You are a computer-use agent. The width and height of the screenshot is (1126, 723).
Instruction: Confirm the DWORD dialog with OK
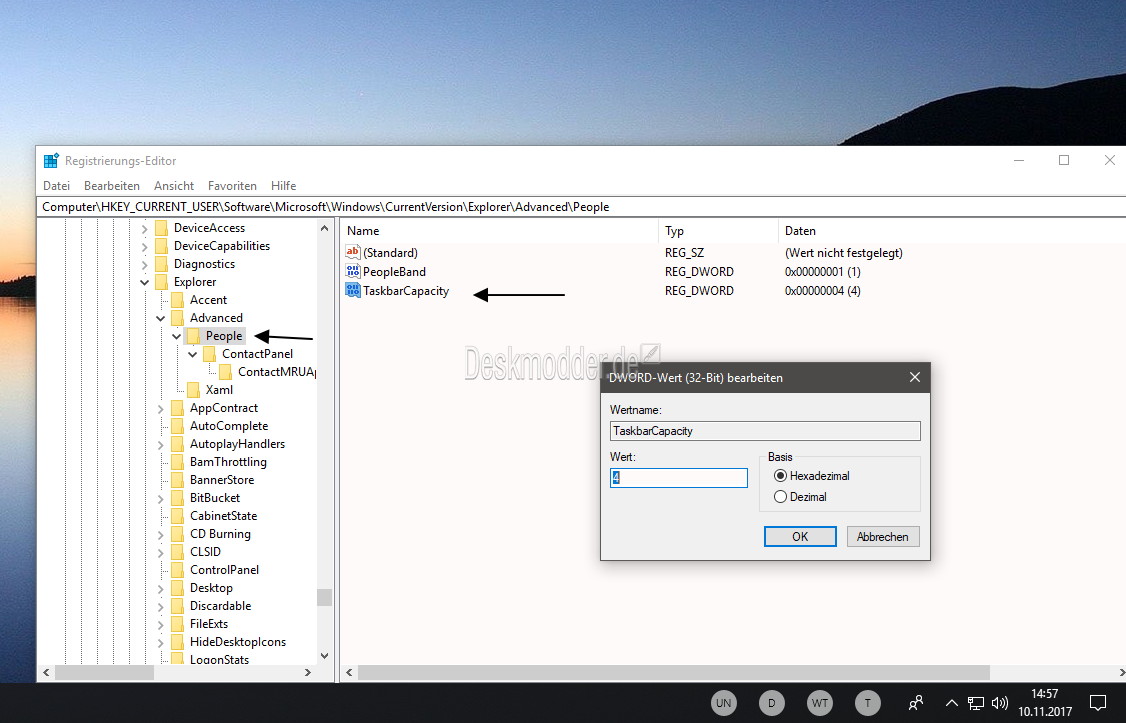coord(800,536)
